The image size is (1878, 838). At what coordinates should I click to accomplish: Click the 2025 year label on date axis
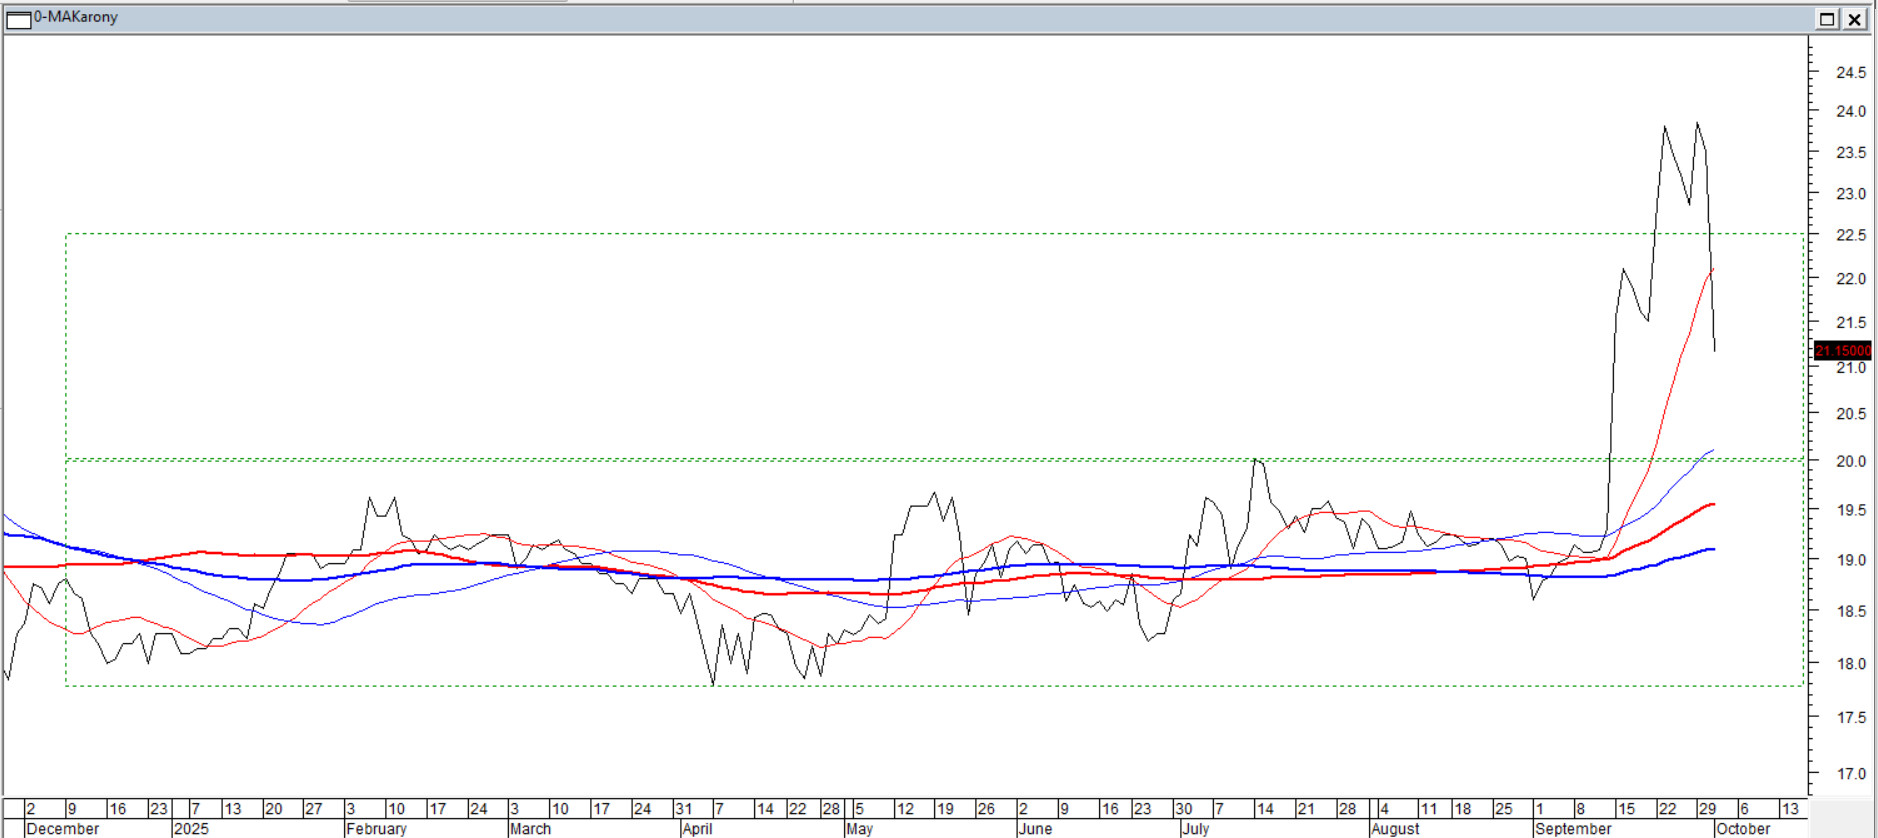(191, 829)
